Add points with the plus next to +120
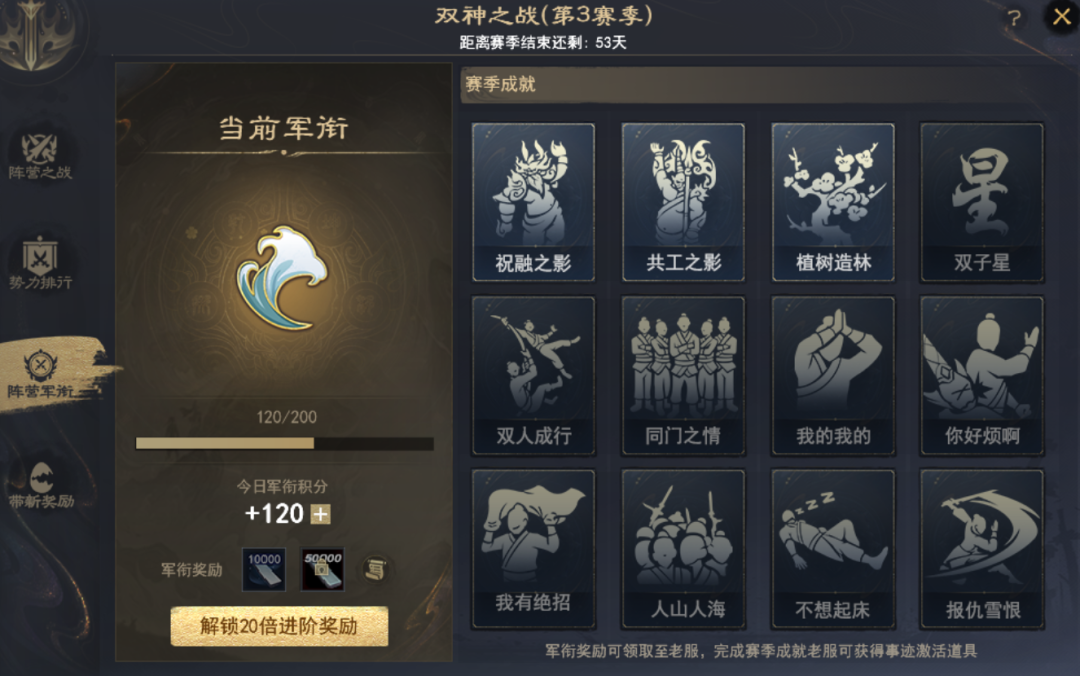The height and width of the screenshot is (676, 1080). pyautogui.click(x=321, y=514)
